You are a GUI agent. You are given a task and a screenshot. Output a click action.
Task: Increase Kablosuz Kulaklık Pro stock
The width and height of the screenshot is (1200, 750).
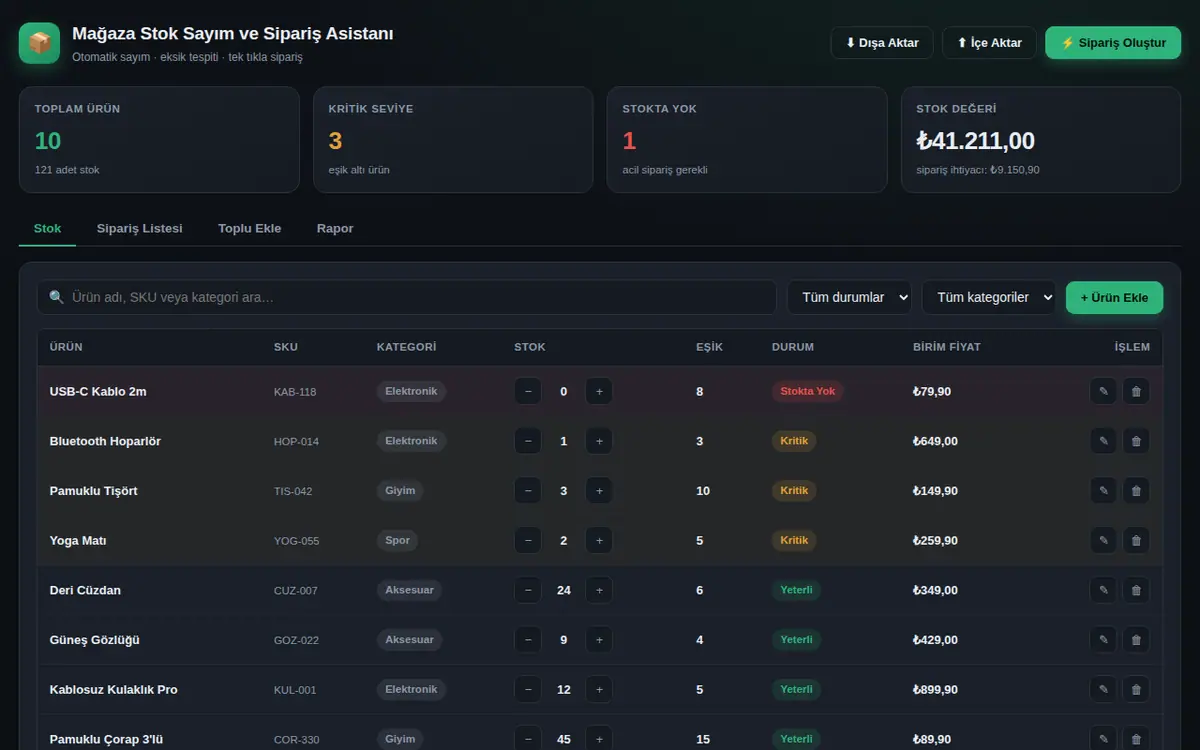pyautogui.click(x=599, y=689)
